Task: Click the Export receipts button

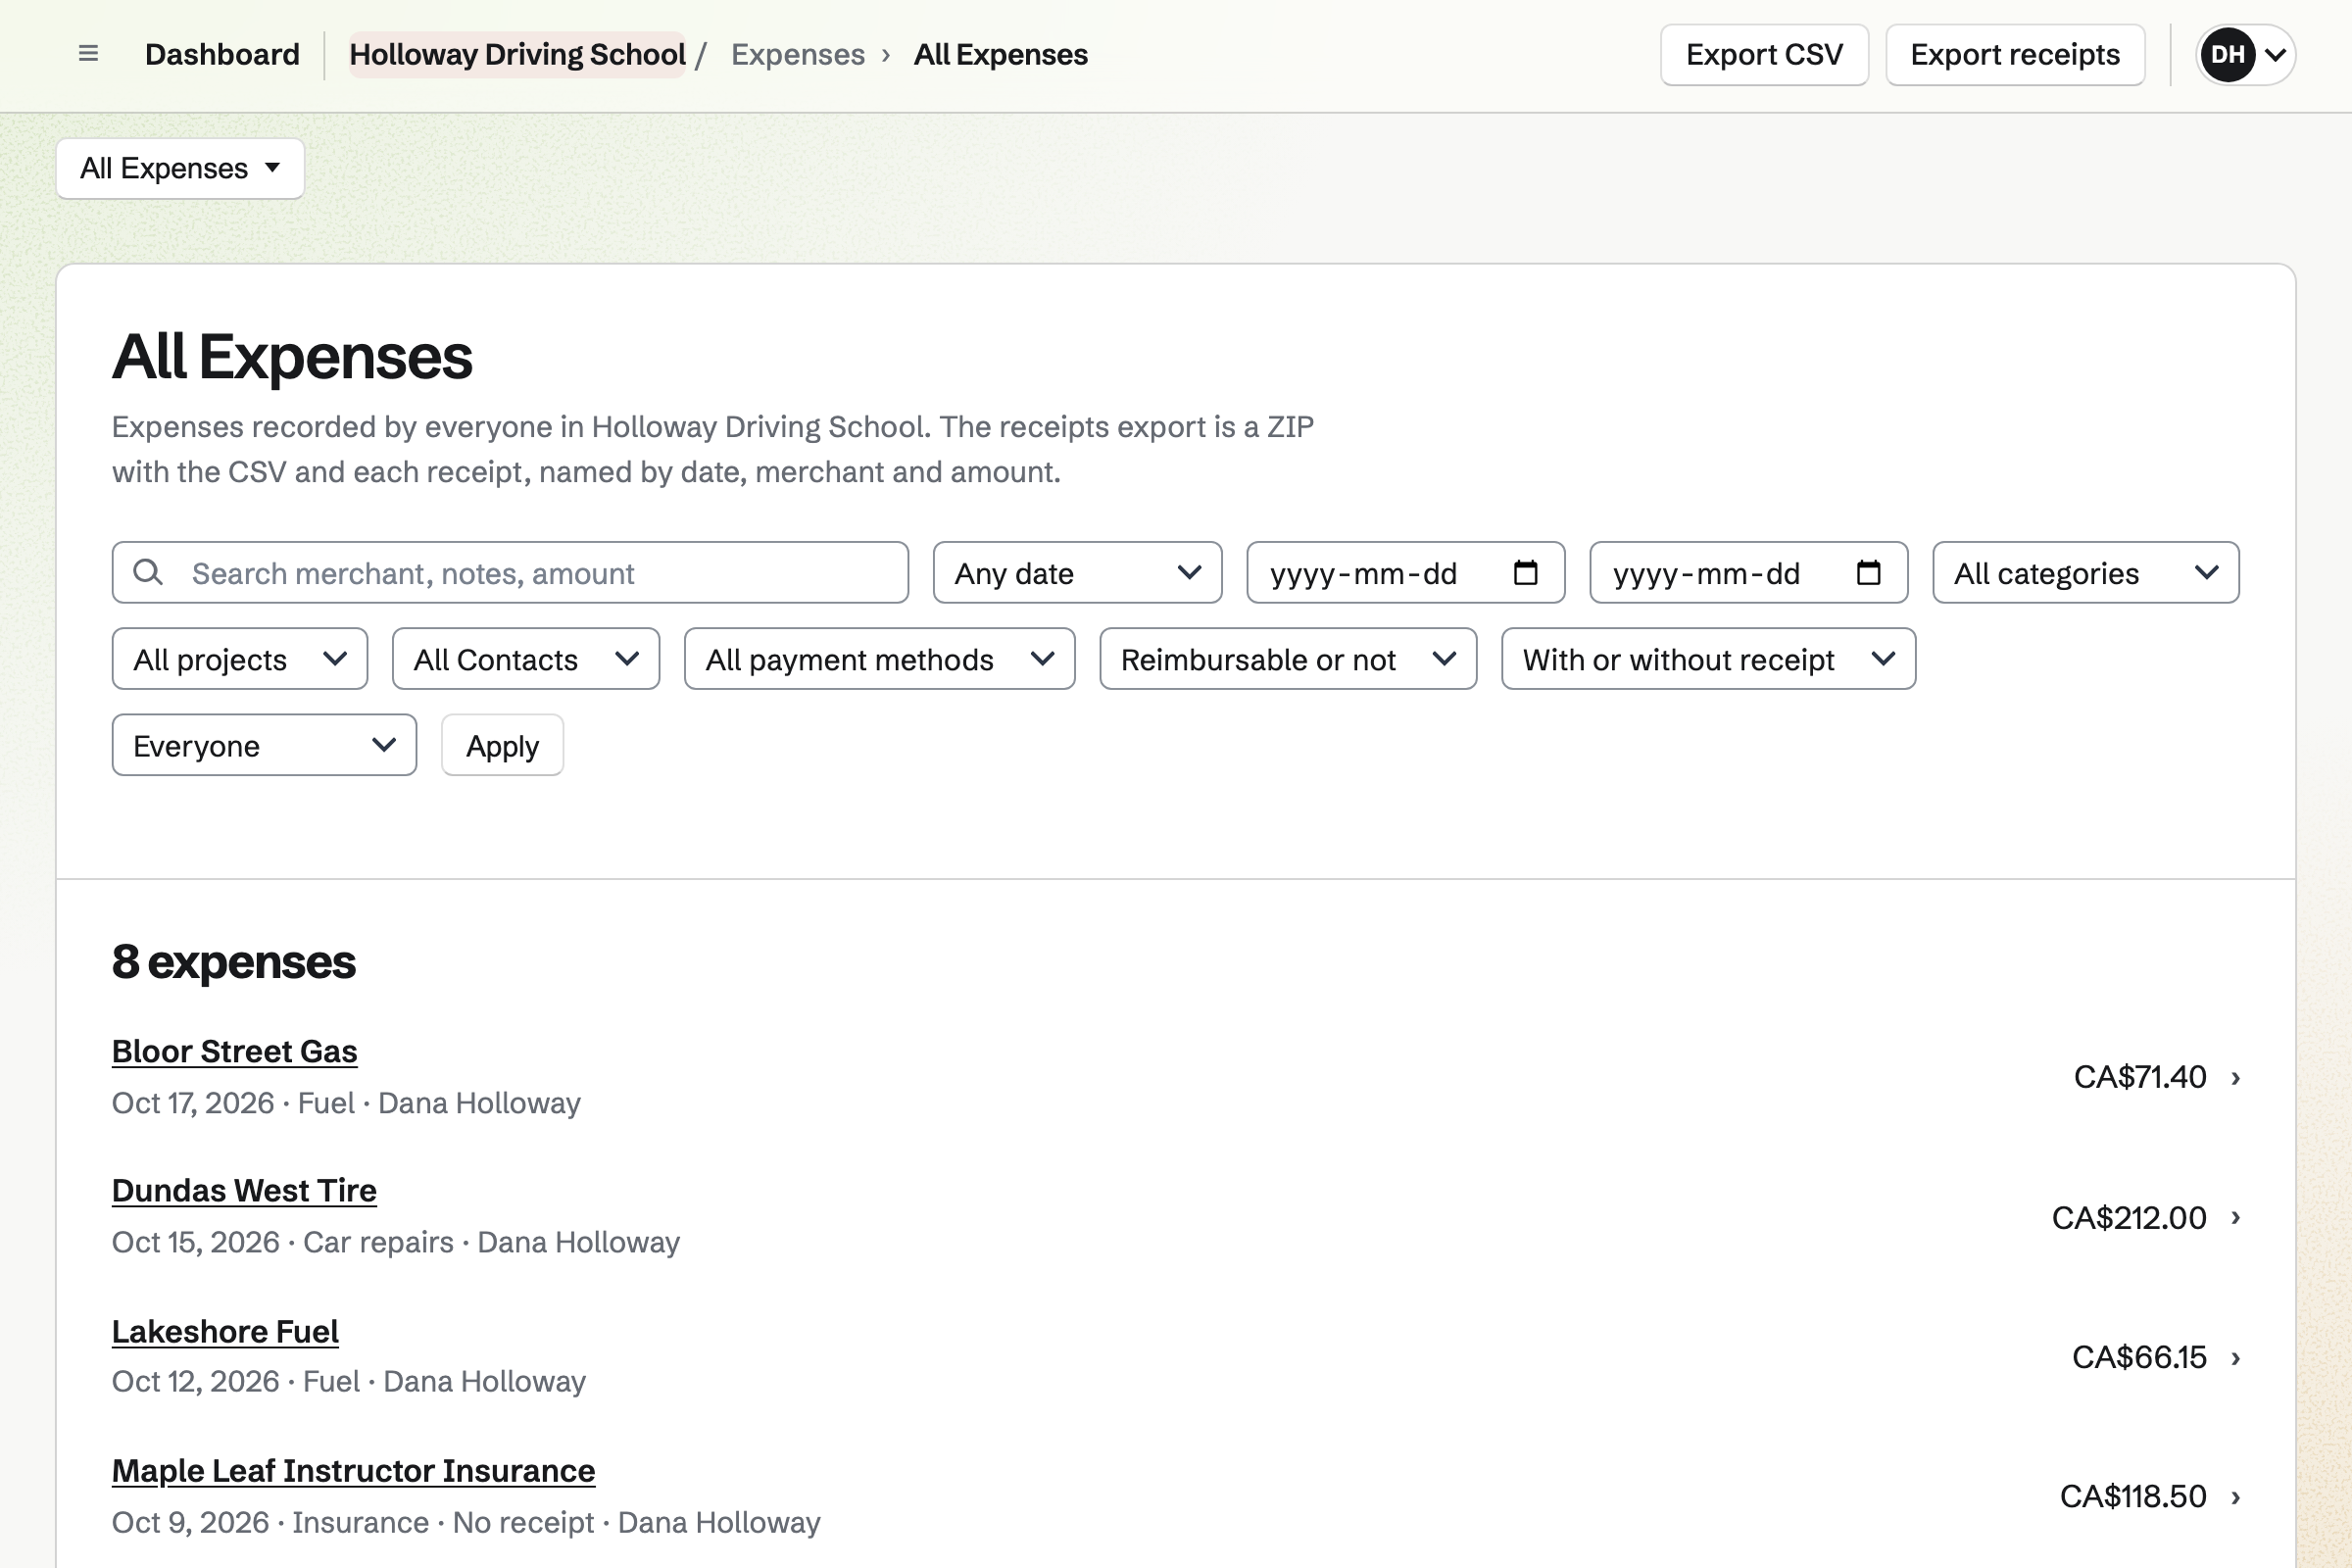Action: click(2015, 54)
